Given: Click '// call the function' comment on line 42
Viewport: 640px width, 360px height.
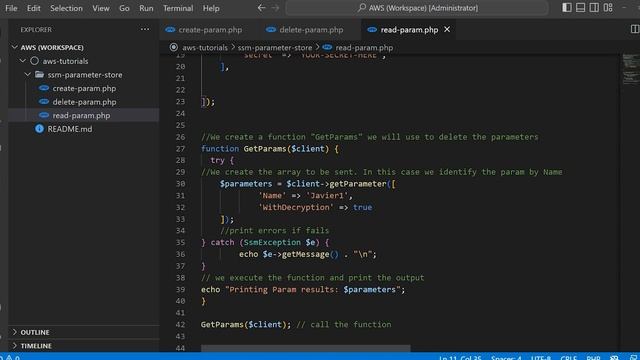Looking at the screenshot, I should pyautogui.click(x=344, y=324).
